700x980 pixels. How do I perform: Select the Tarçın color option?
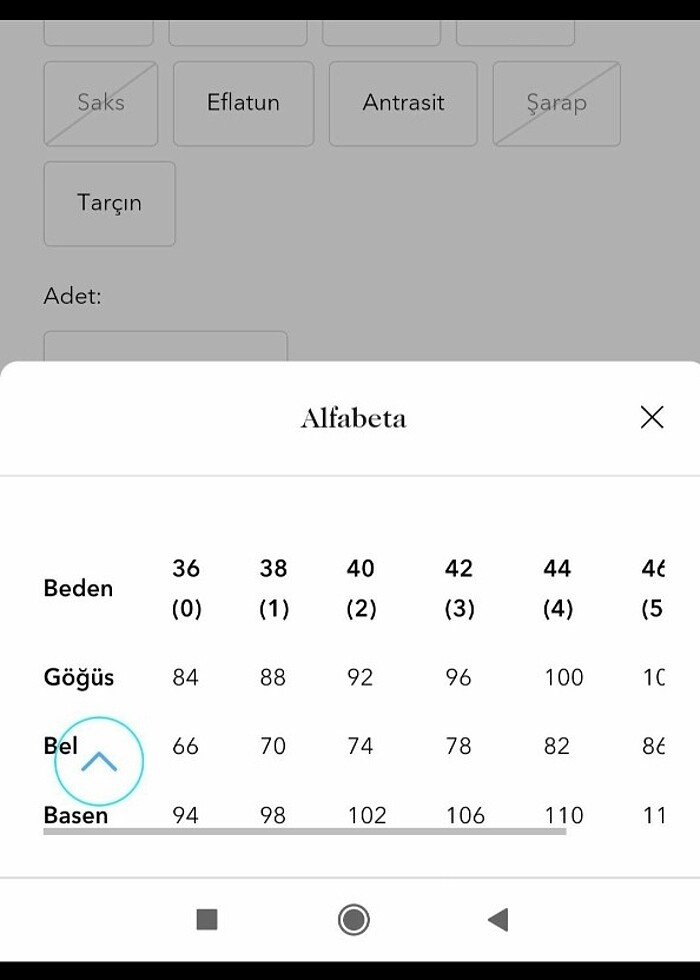(109, 203)
